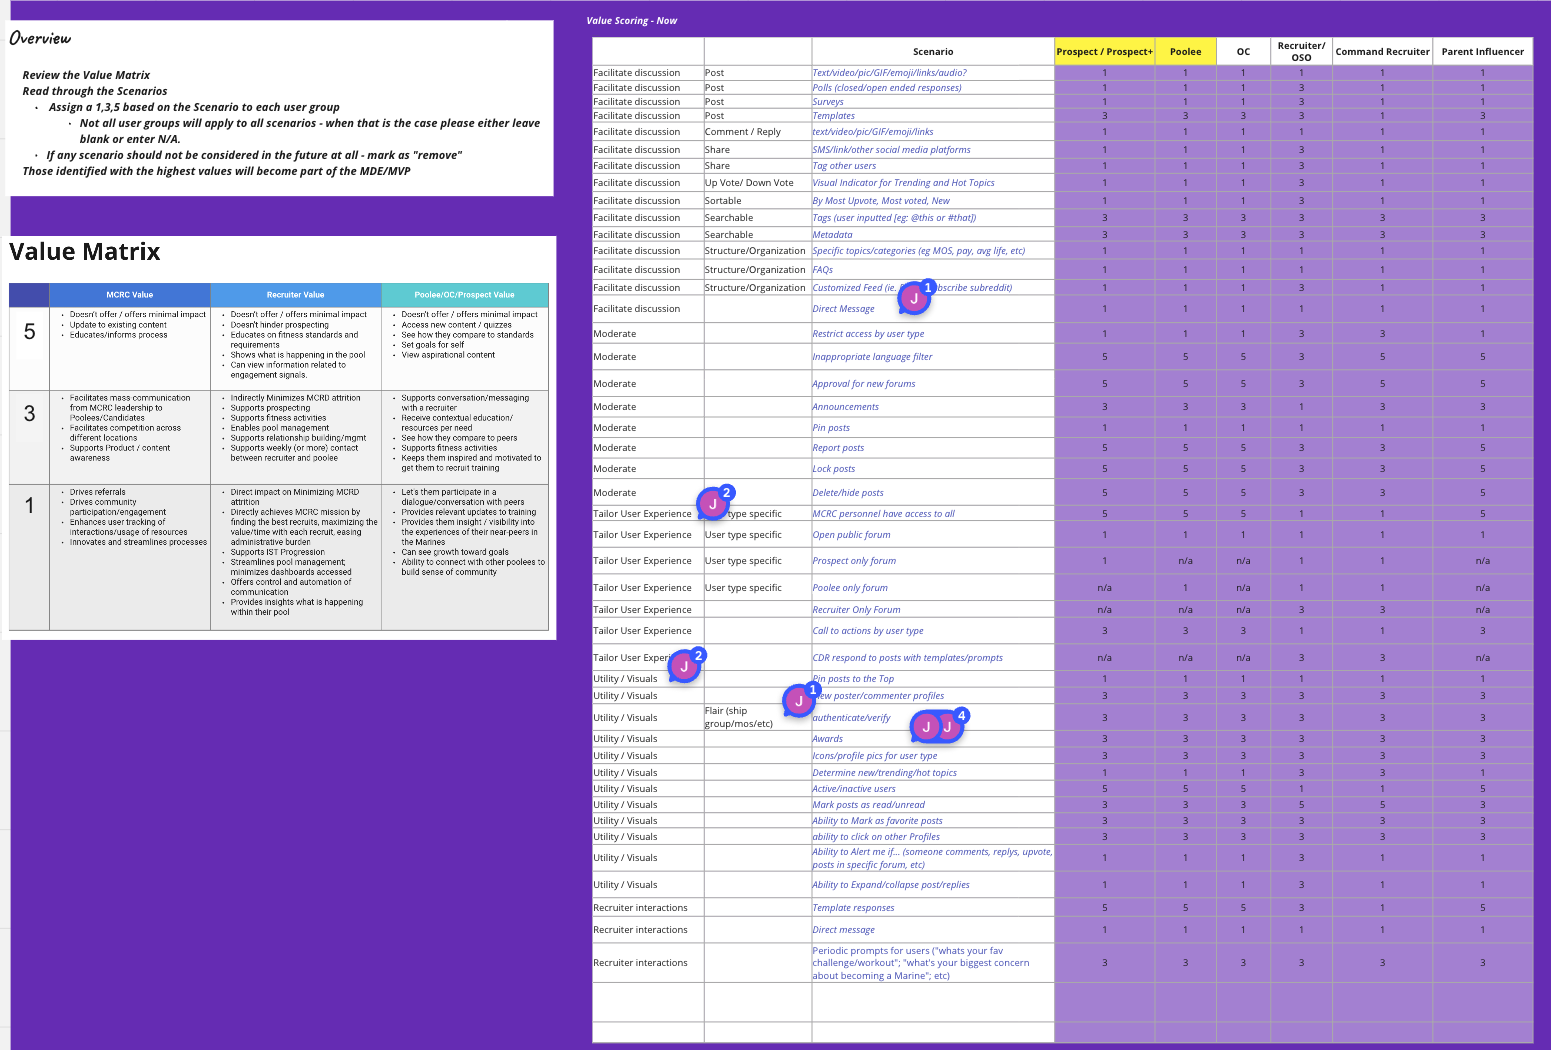
Task: Open the Periodic prompts for users link
Action: tap(921, 963)
